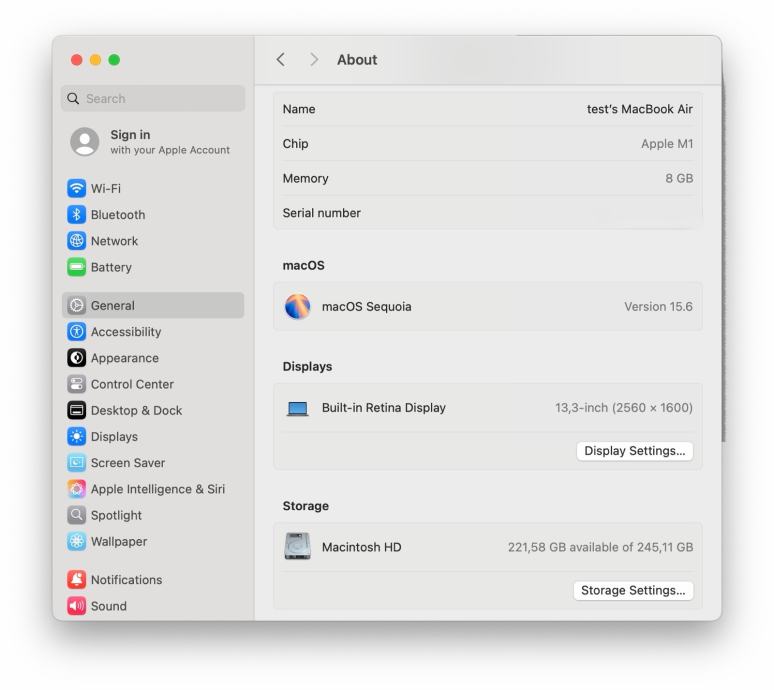Open the Notifications bell icon
Viewport: 774px width, 690px height.
(x=77, y=579)
